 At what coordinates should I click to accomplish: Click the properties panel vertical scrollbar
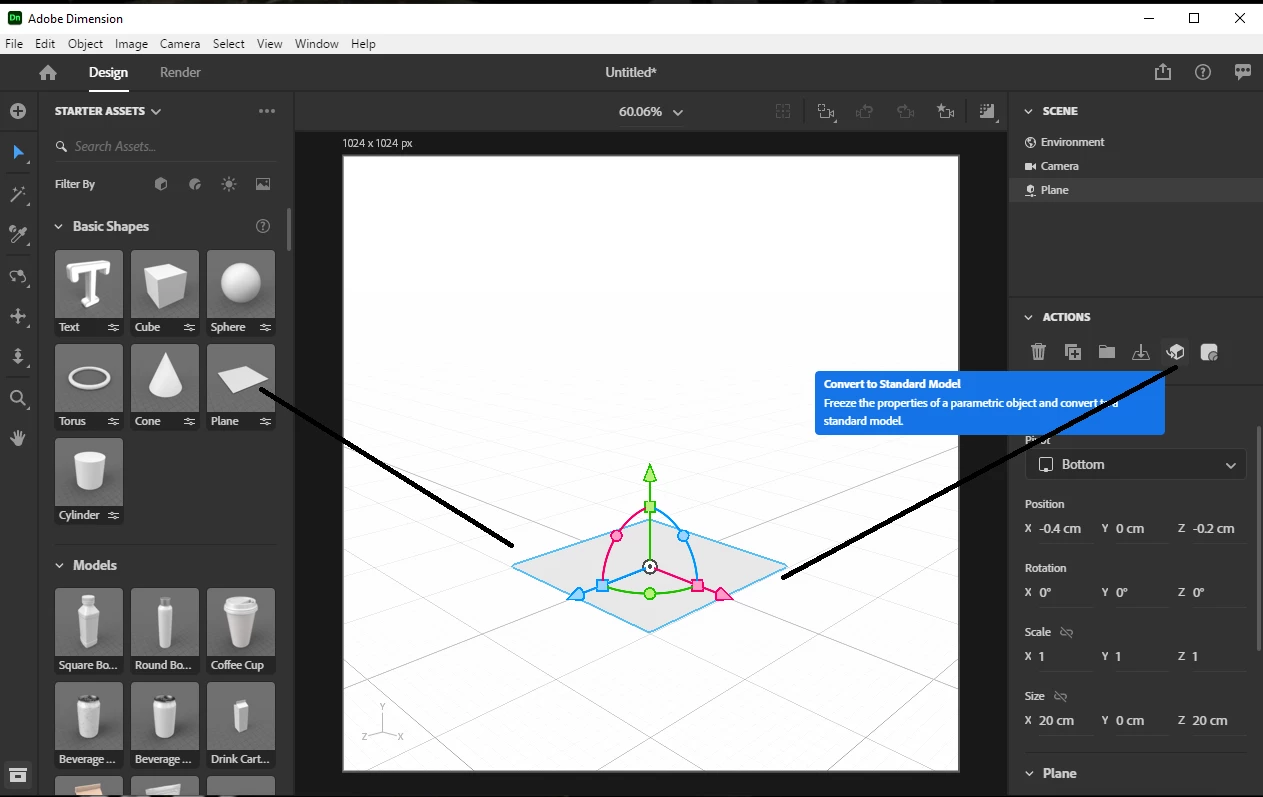1258,539
